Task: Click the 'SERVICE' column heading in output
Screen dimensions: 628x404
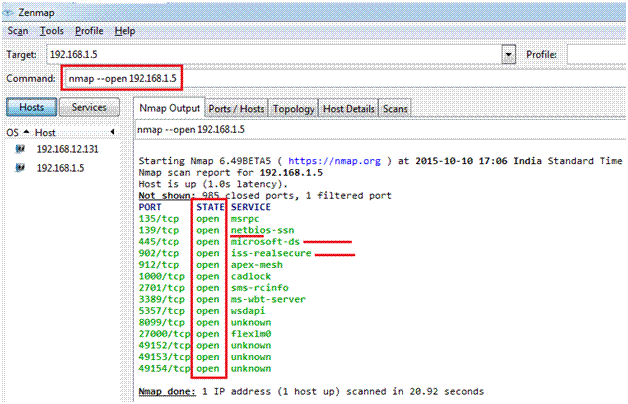Action: tap(251, 207)
